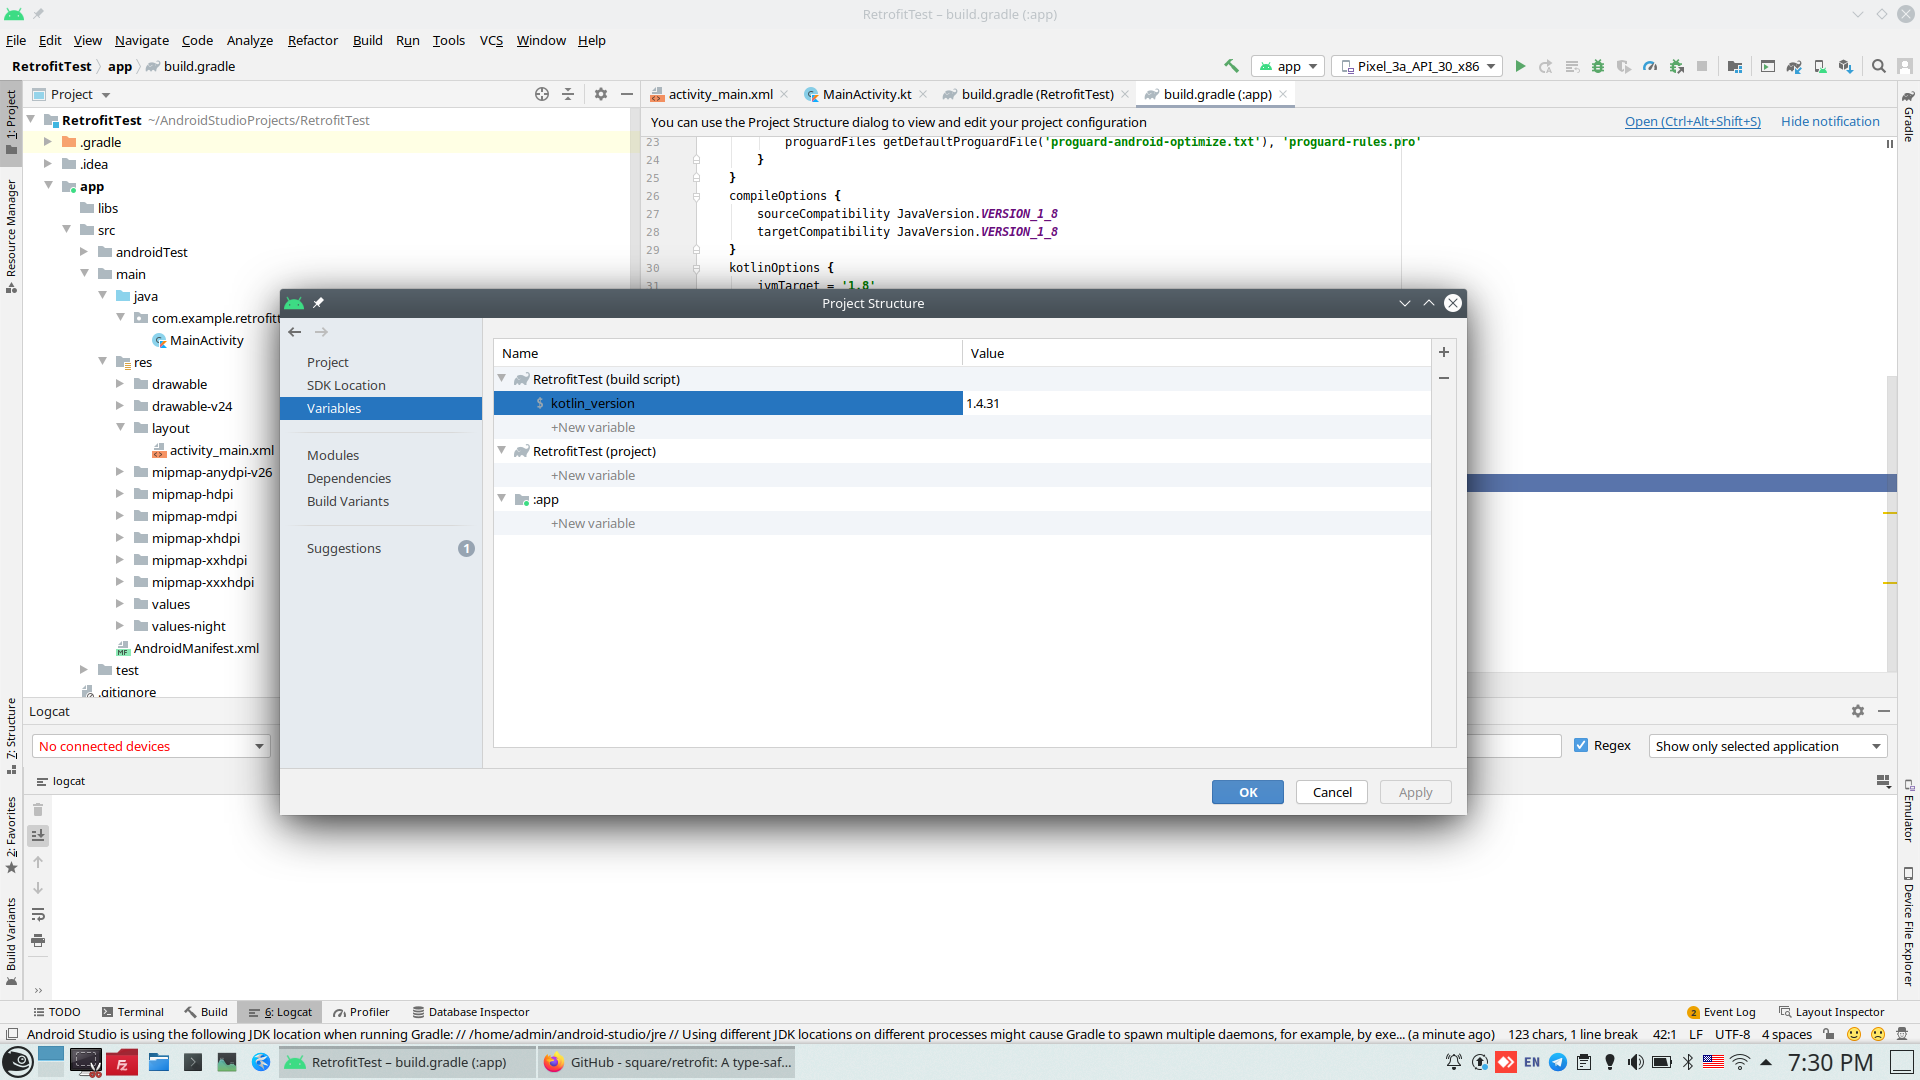Click the OK button in Project Structure

(x=1247, y=792)
